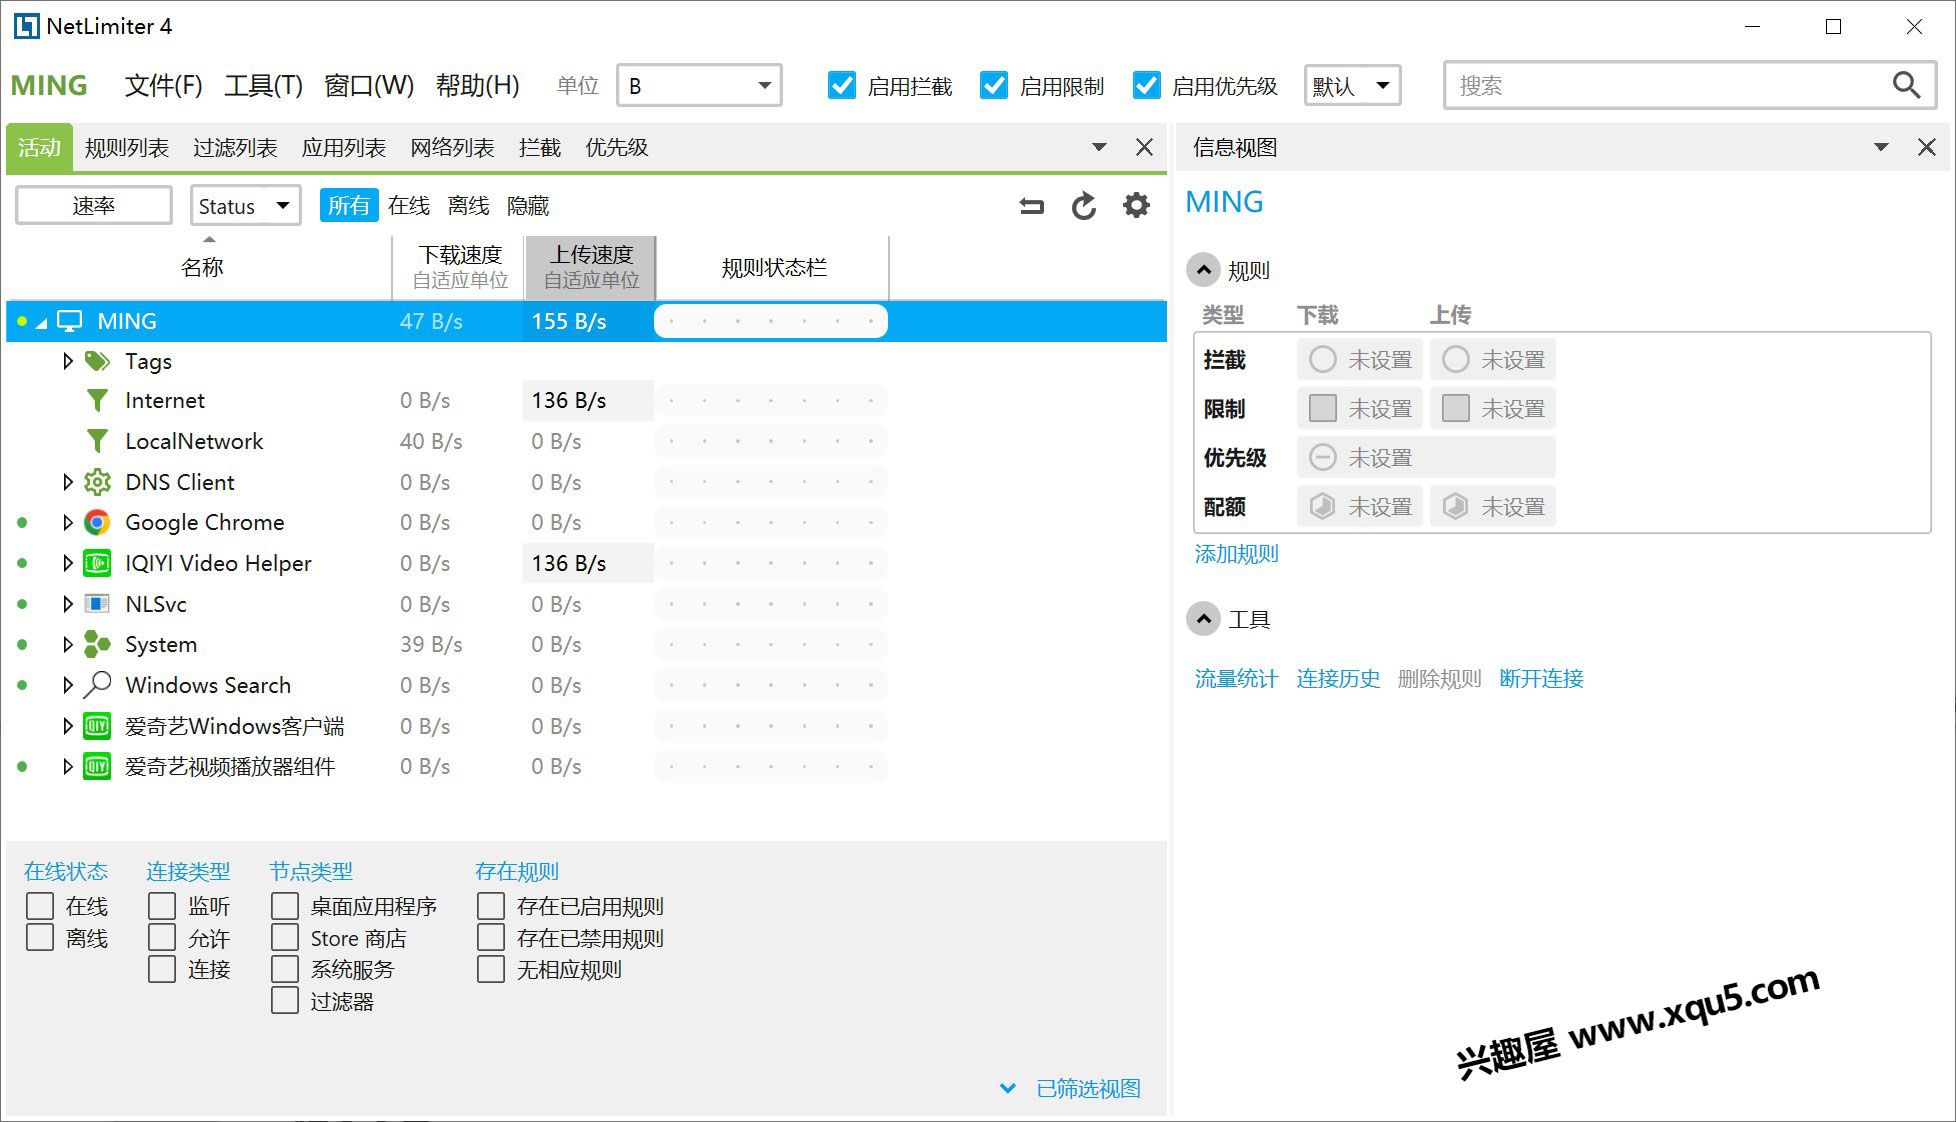Click the Tags icon

point(97,361)
